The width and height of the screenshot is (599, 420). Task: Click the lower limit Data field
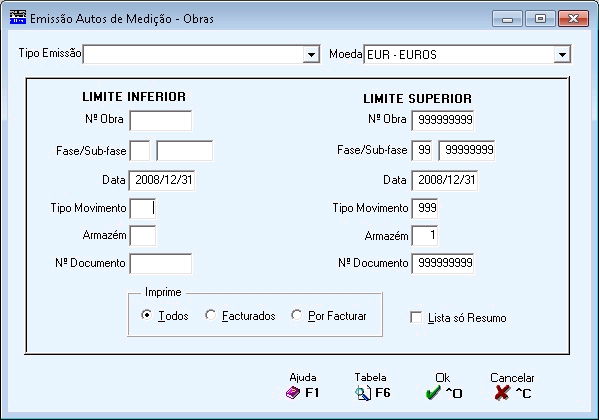pos(162,180)
